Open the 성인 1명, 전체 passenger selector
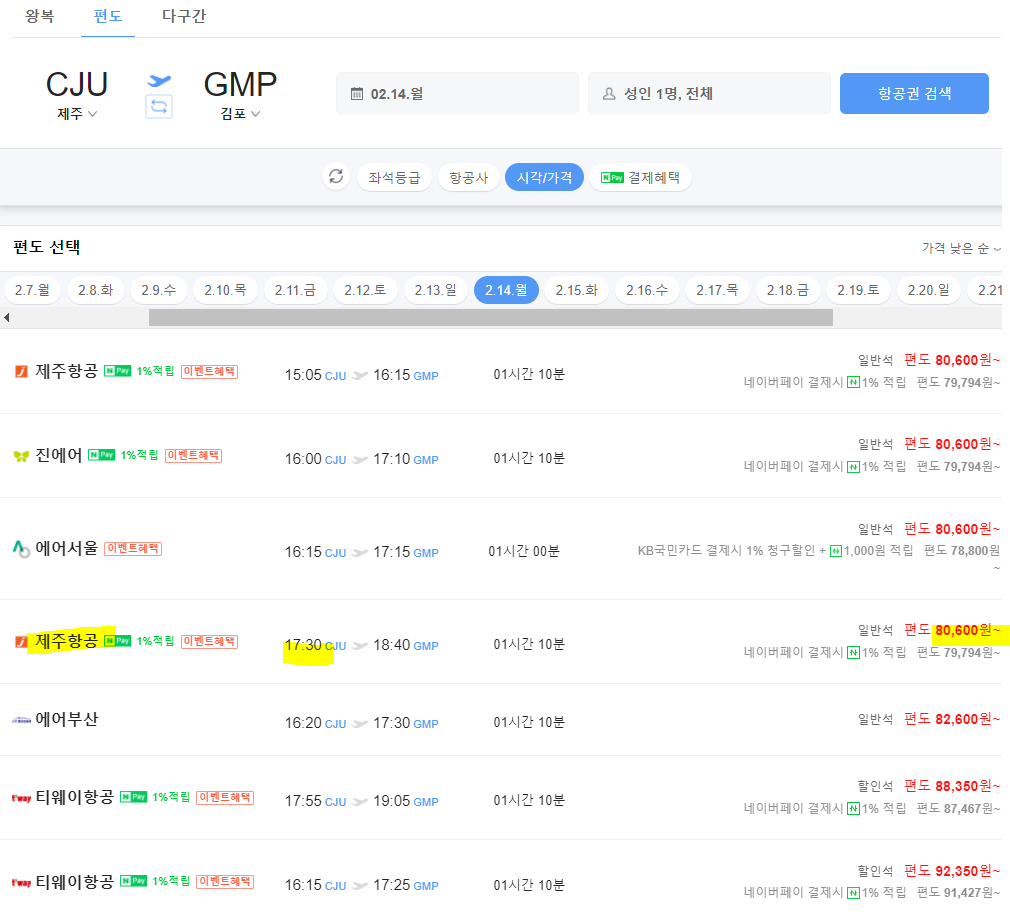This screenshot has width=1010, height=917. pos(709,93)
